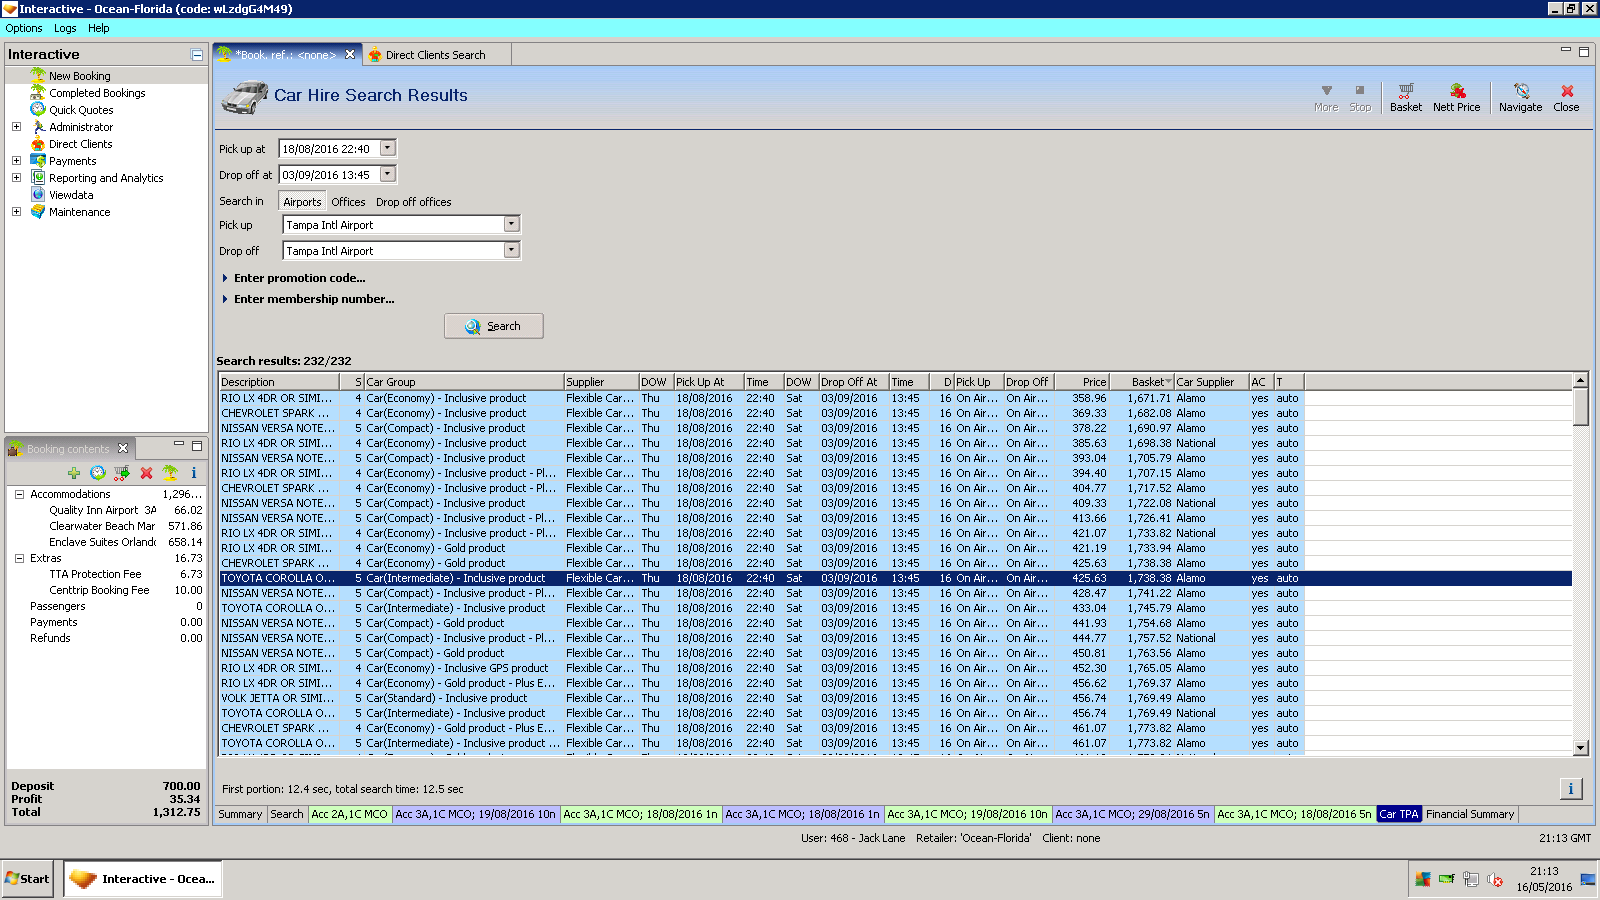The width and height of the screenshot is (1600, 900).
Task: Open the Logs menu
Action: 65,28
